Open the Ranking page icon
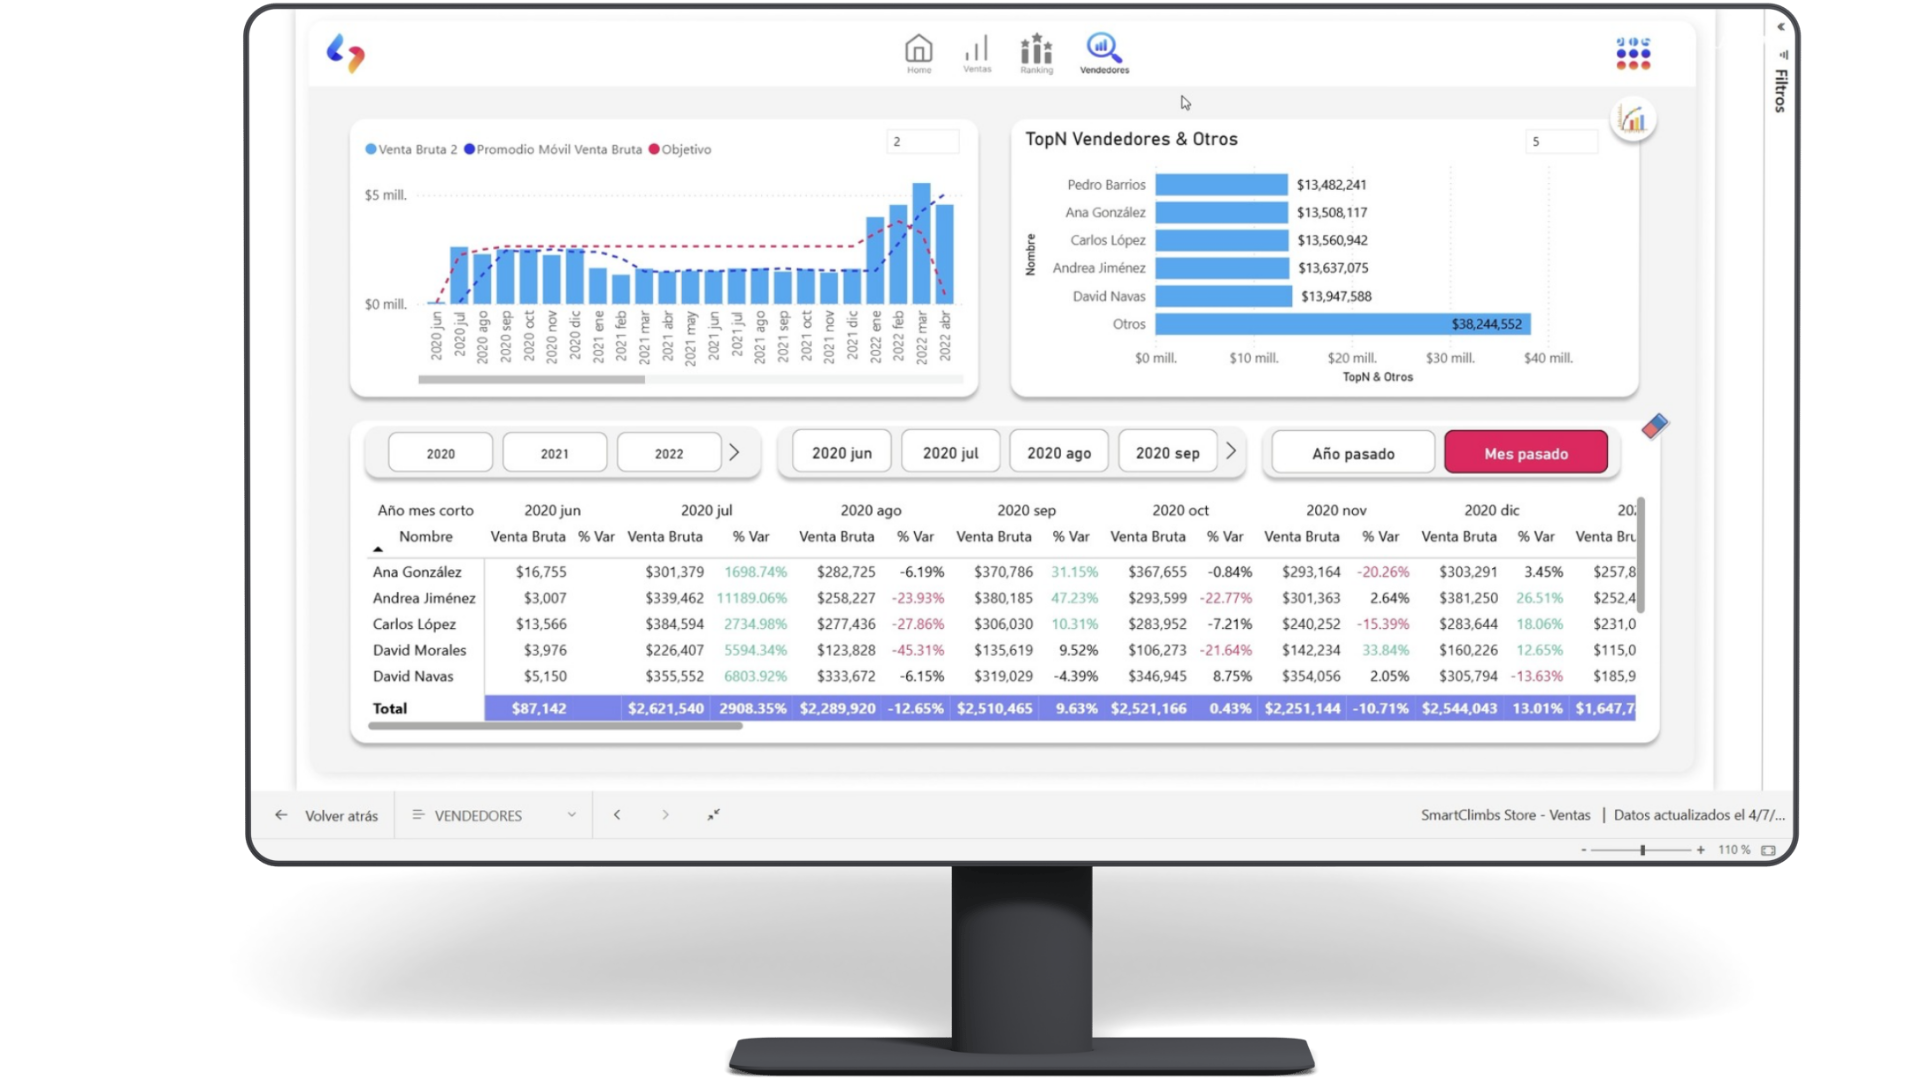The width and height of the screenshot is (1920, 1080). coord(1036,51)
